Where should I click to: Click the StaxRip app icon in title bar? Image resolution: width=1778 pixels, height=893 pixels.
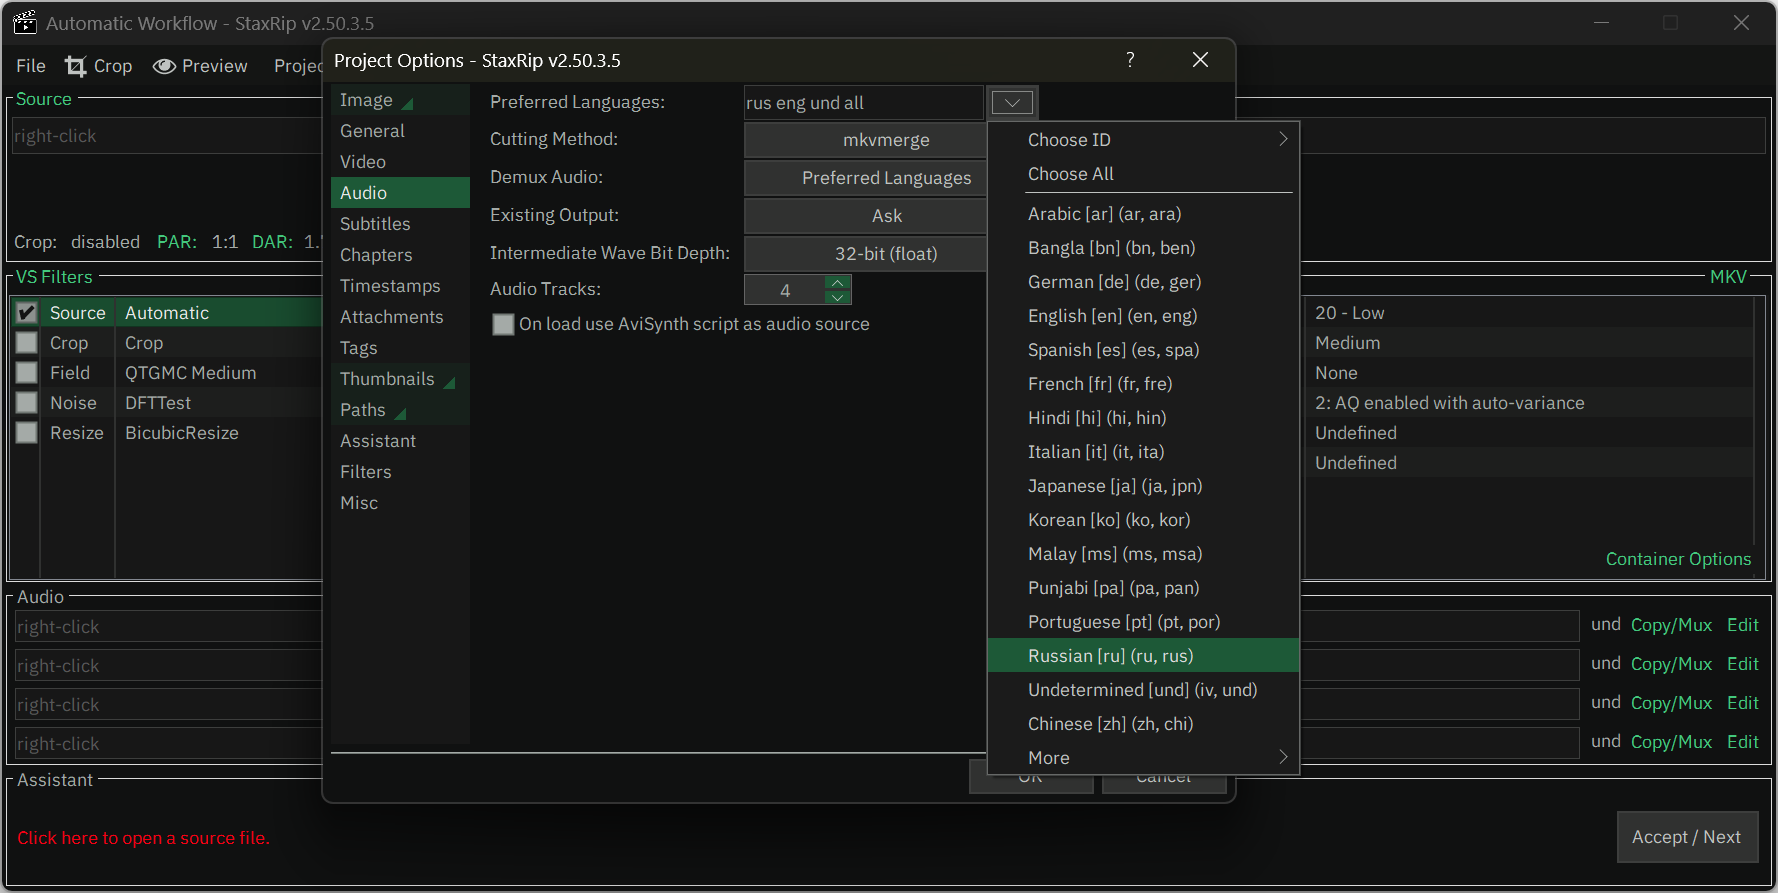[25, 23]
